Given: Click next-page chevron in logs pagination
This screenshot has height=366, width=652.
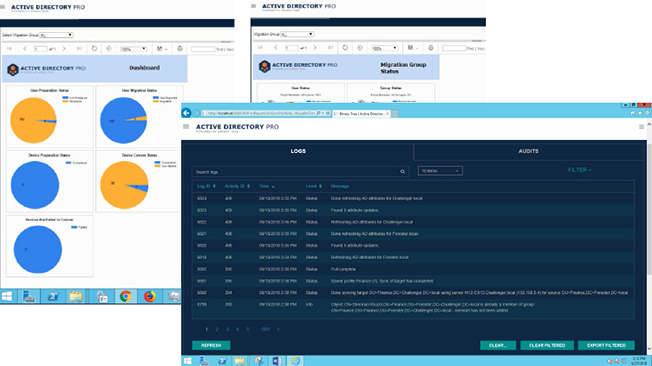Looking at the screenshot, I should (278, 329).
